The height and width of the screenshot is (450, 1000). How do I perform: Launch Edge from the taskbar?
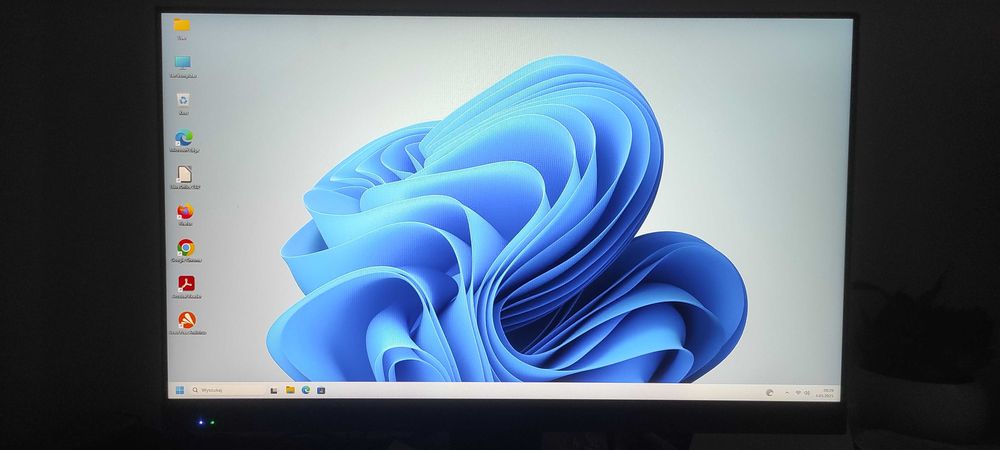point(305,390)
